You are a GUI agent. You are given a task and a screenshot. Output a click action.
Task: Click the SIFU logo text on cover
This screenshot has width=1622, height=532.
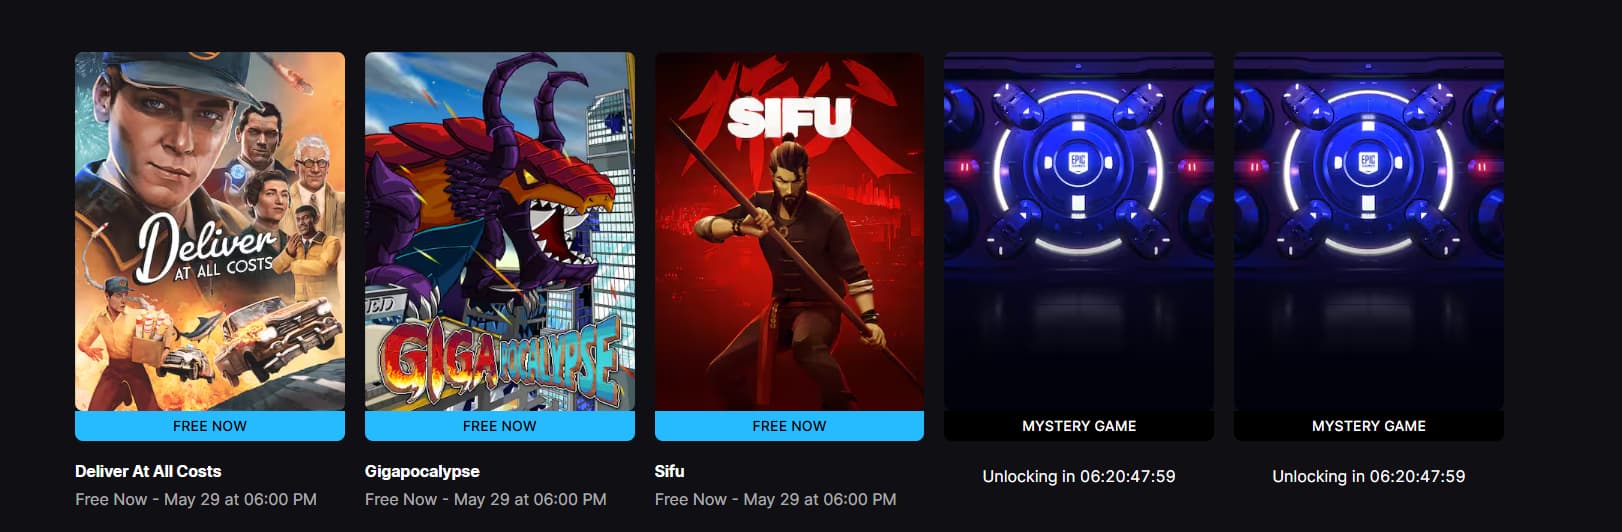click(789, 117)
